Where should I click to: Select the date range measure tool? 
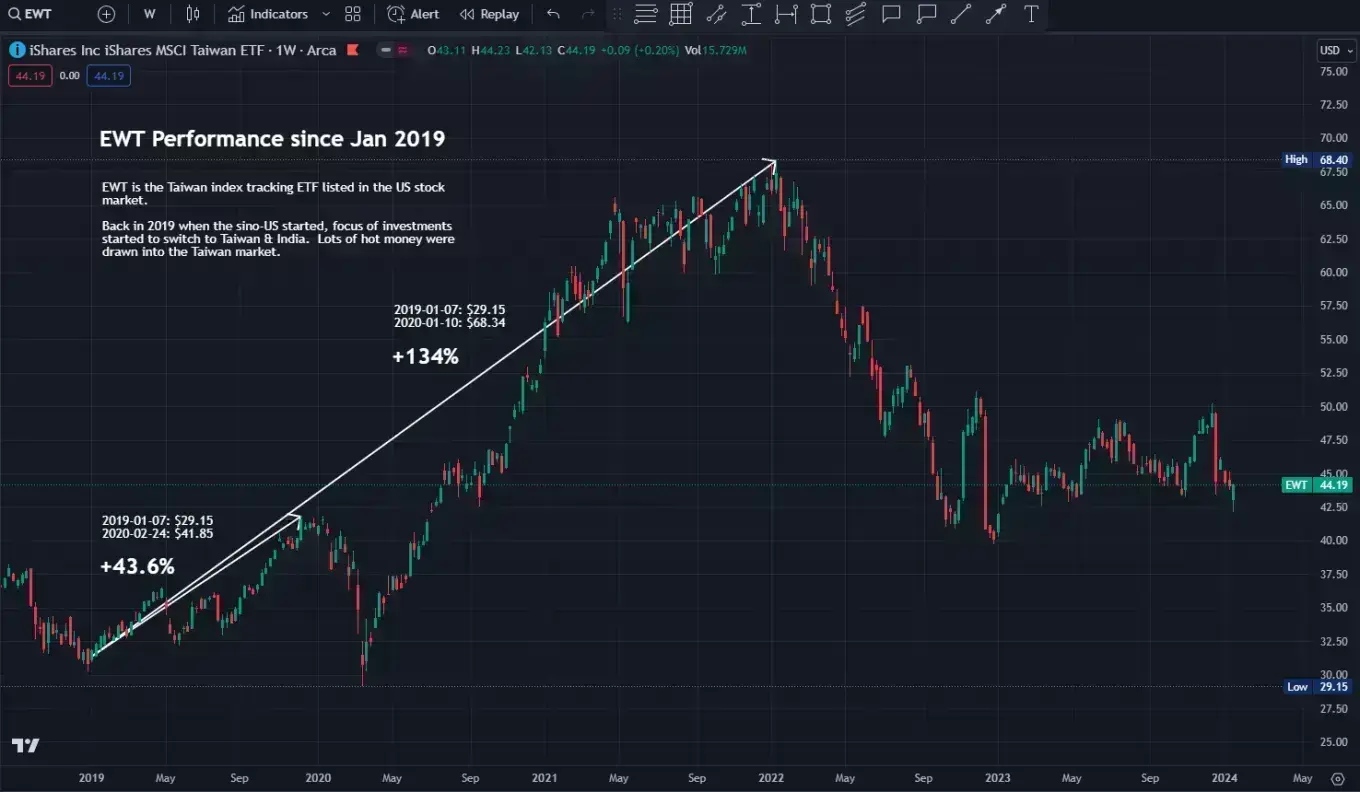(786, 14)
